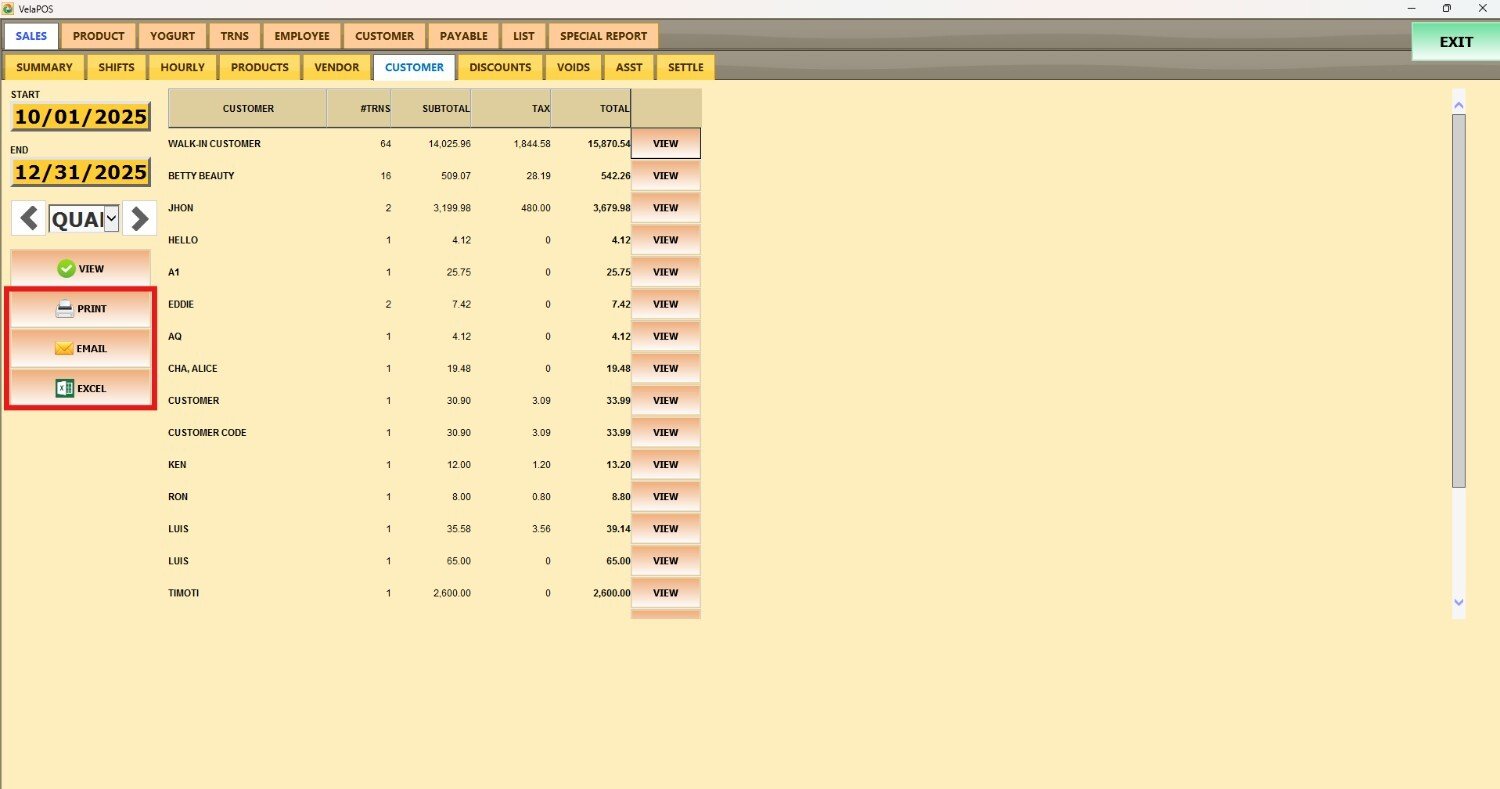Advance to next period with right arrow
Viewport: 1500px width, 789px height.
click(139, 218)
